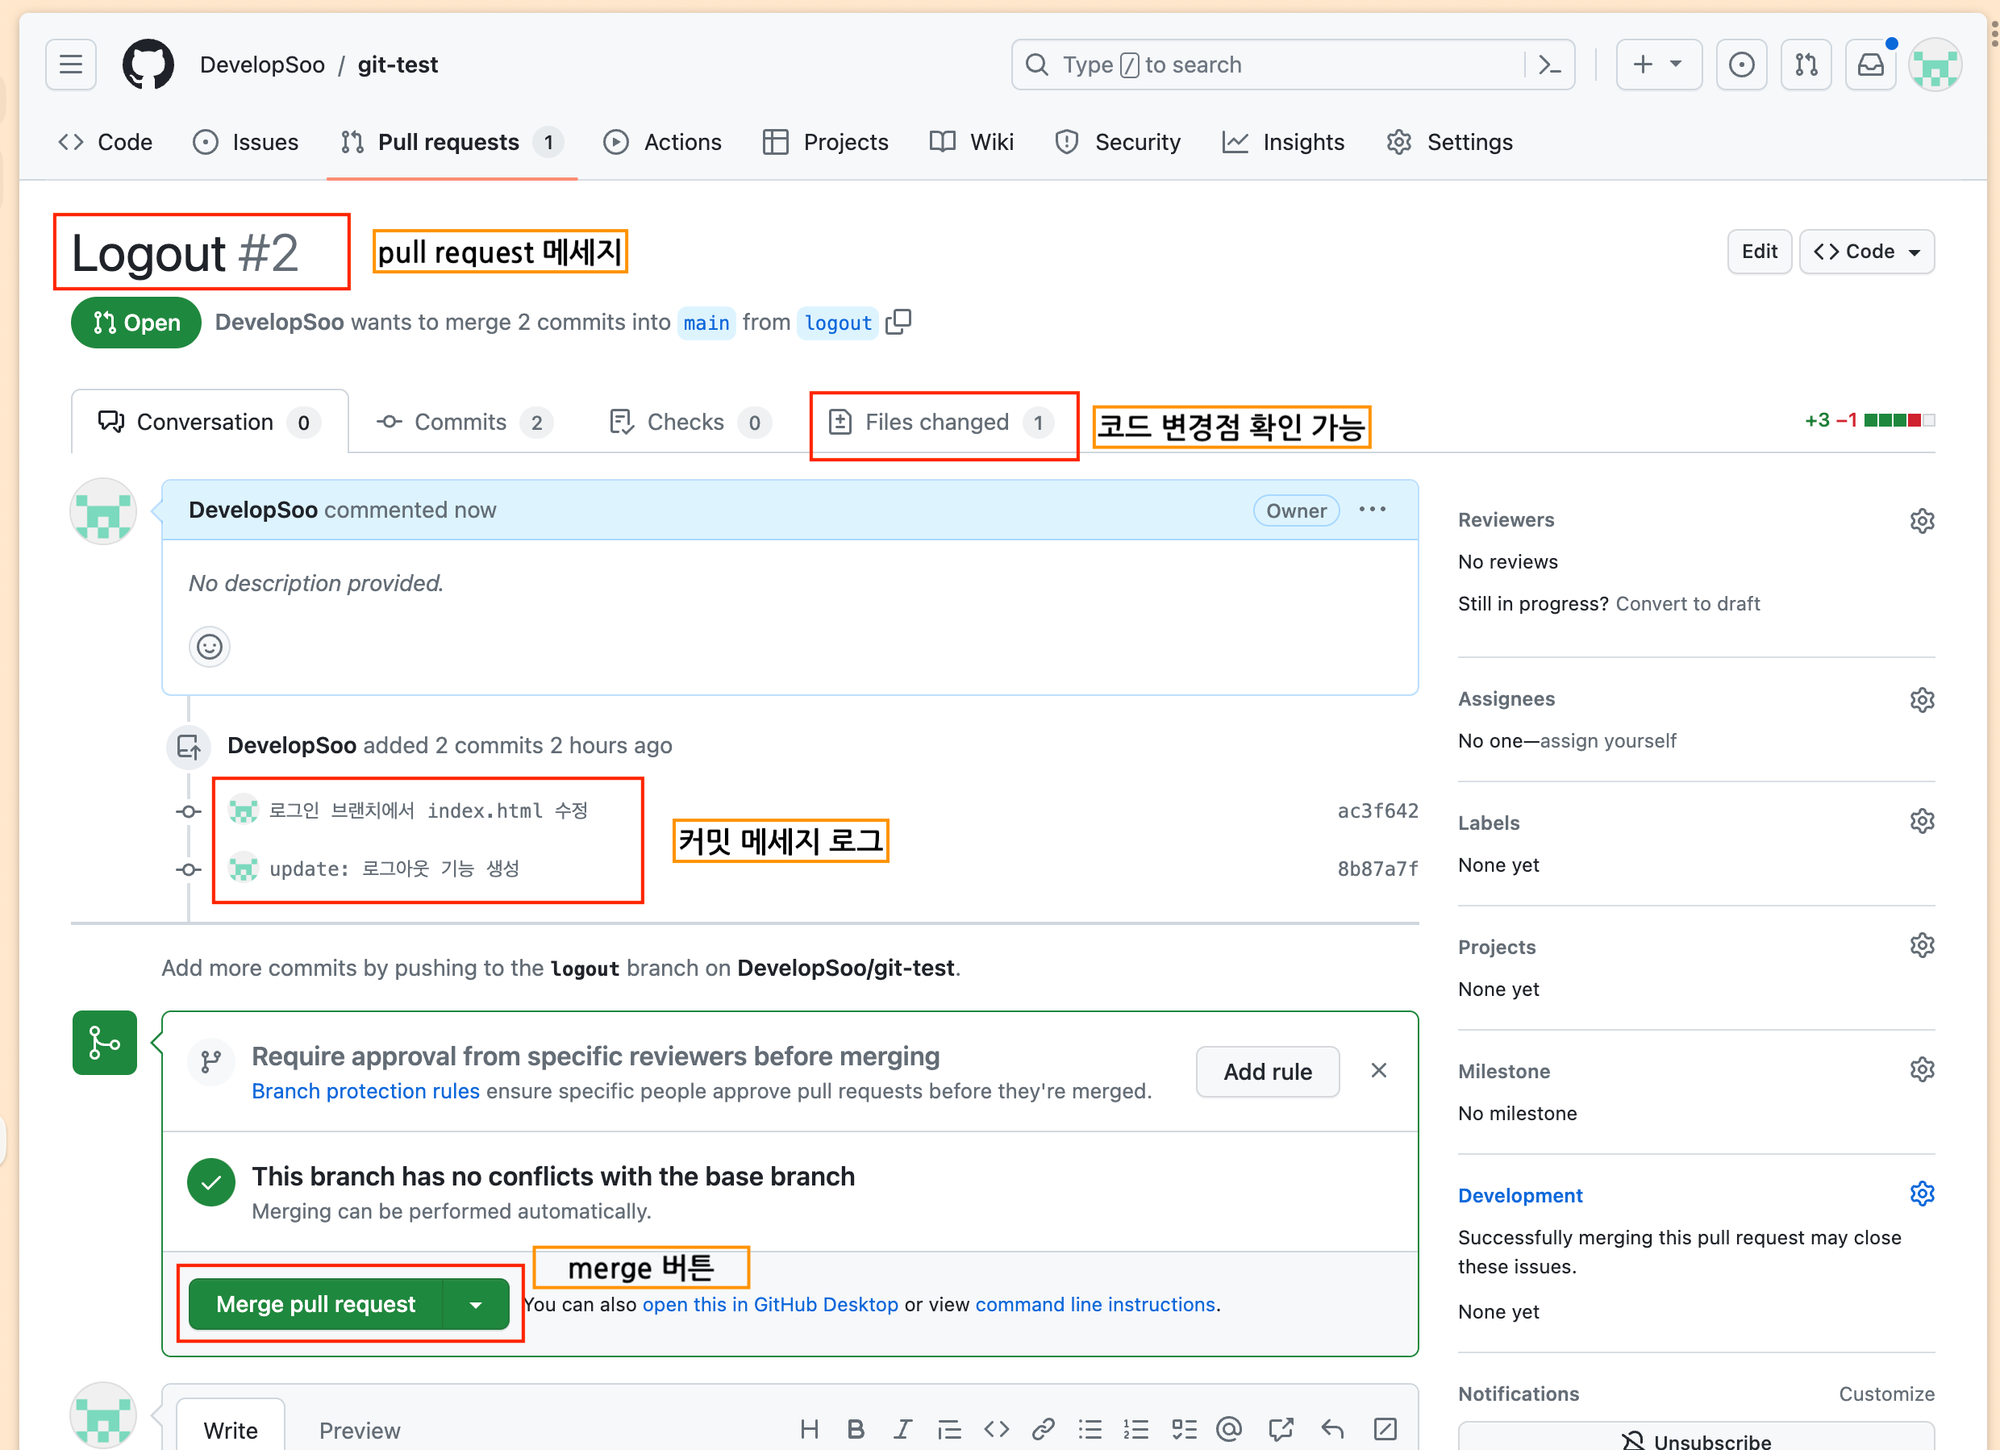Copy the logout branch name
The image size is (2000, 1450).
(x=898, y=322)
